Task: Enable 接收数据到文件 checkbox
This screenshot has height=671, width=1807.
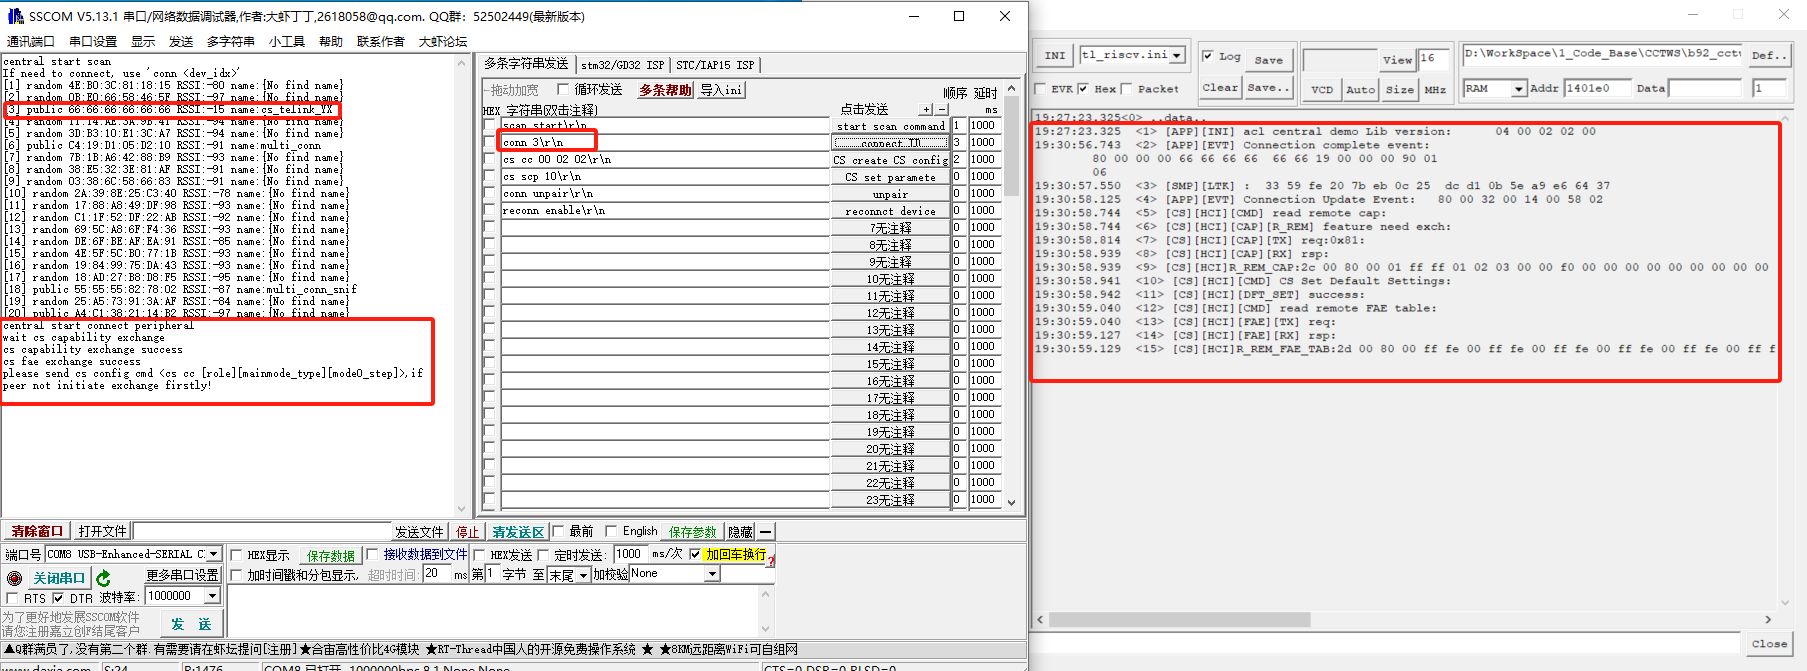Action: (x=372, y=555)
